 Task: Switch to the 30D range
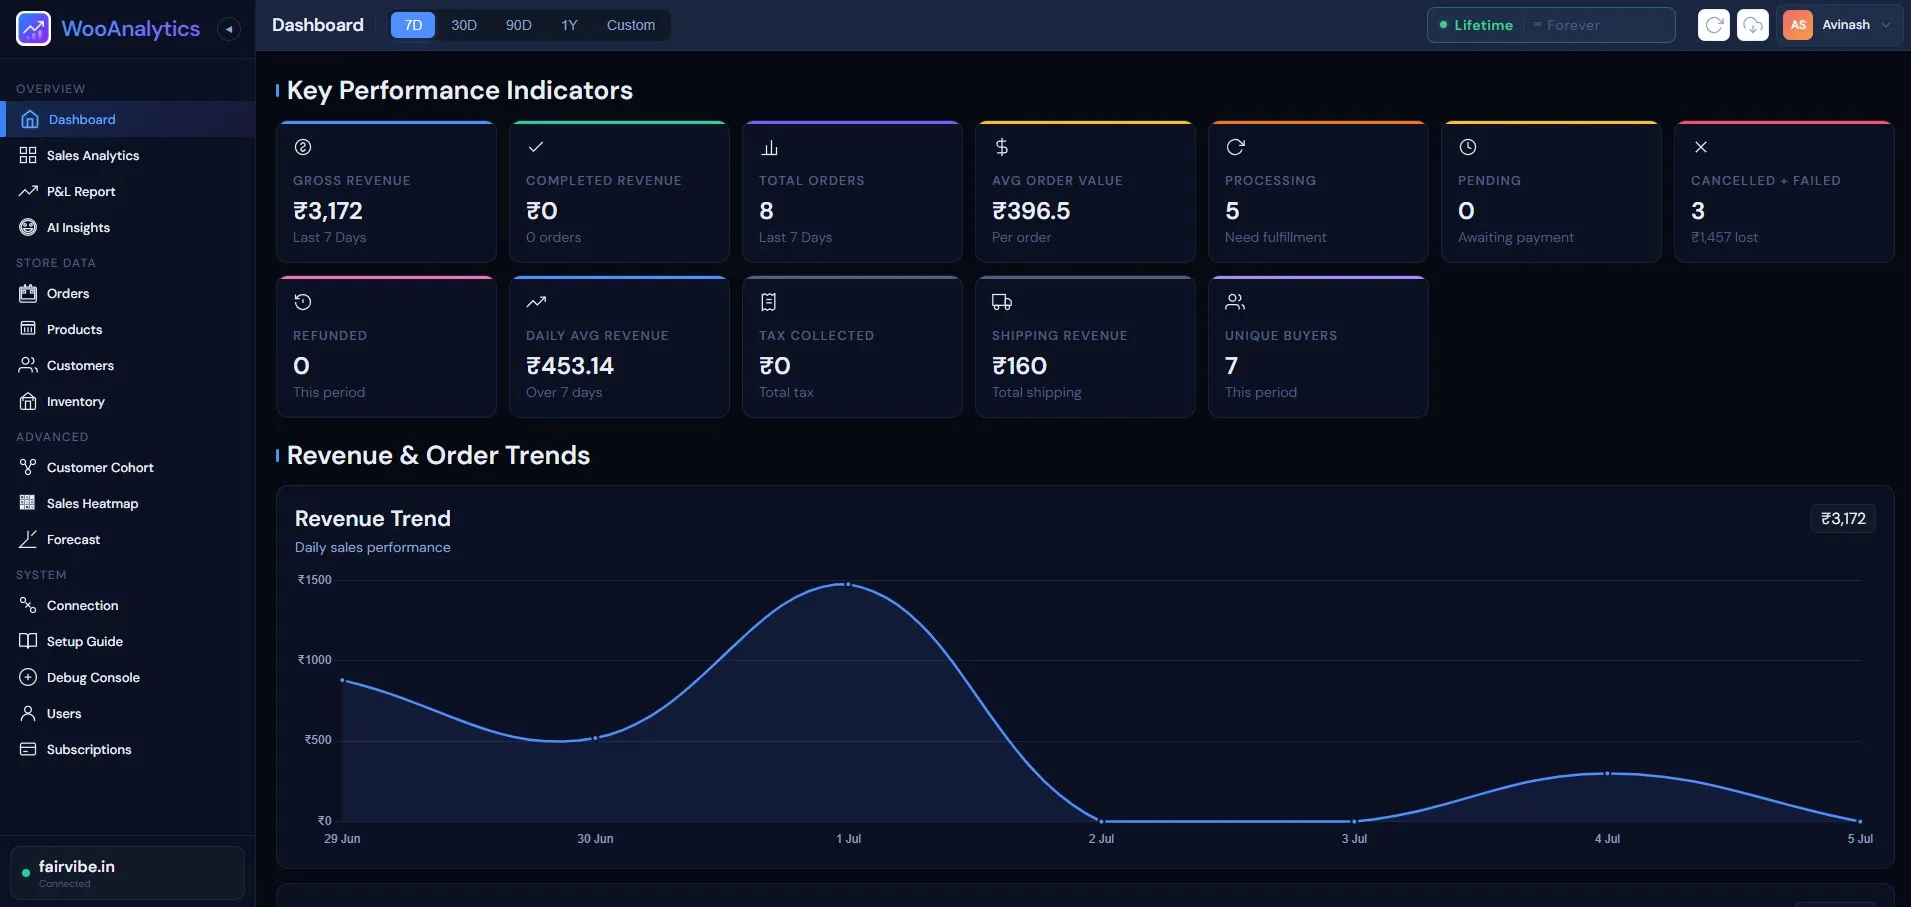point(464,25)
